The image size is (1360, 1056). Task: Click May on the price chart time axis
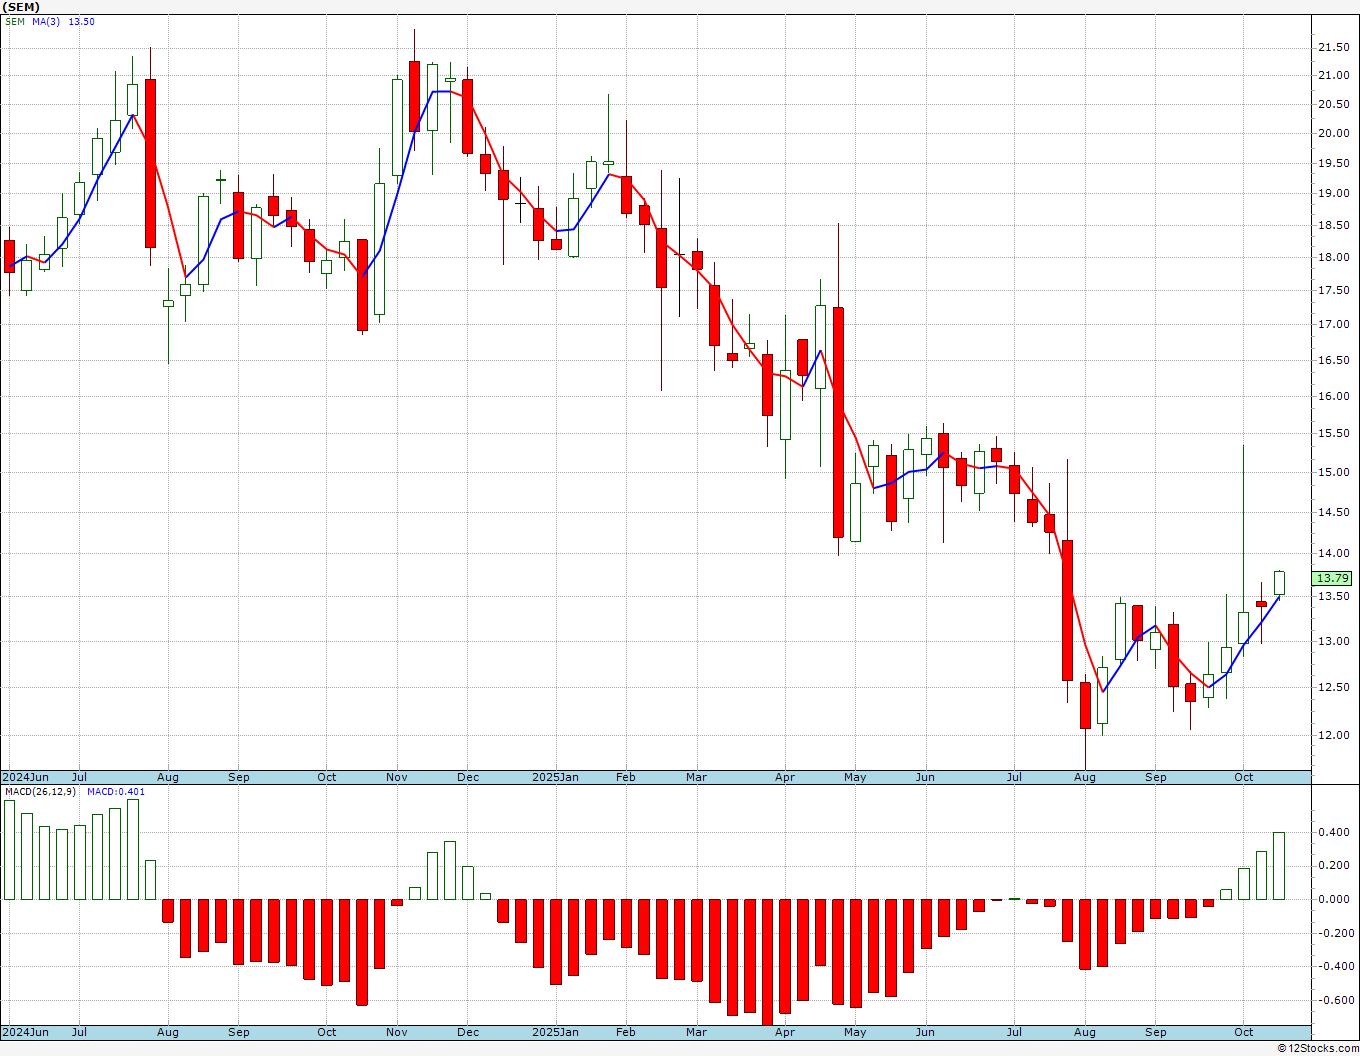(855, 777)
